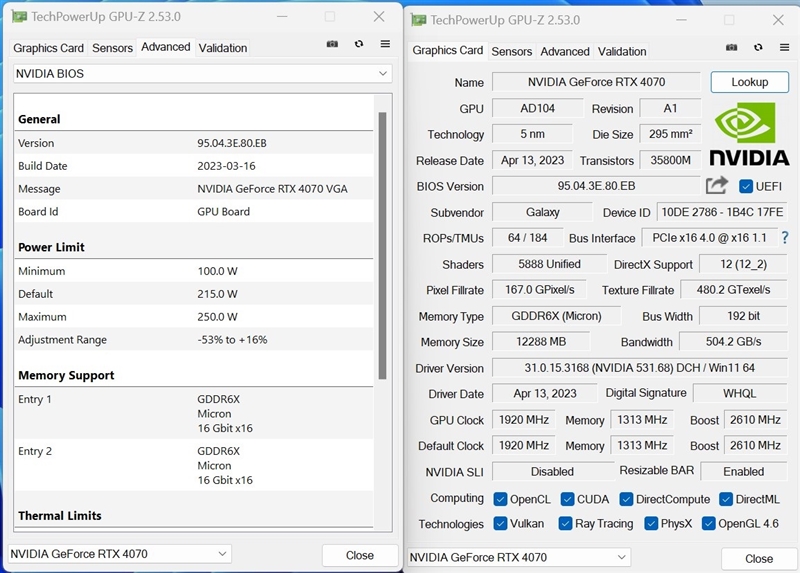Image resolution: width=800 pixels, height=573 pixels.
Task: Click GPU-Z app icon in left title bar
Action: click(x=19, y=16)
